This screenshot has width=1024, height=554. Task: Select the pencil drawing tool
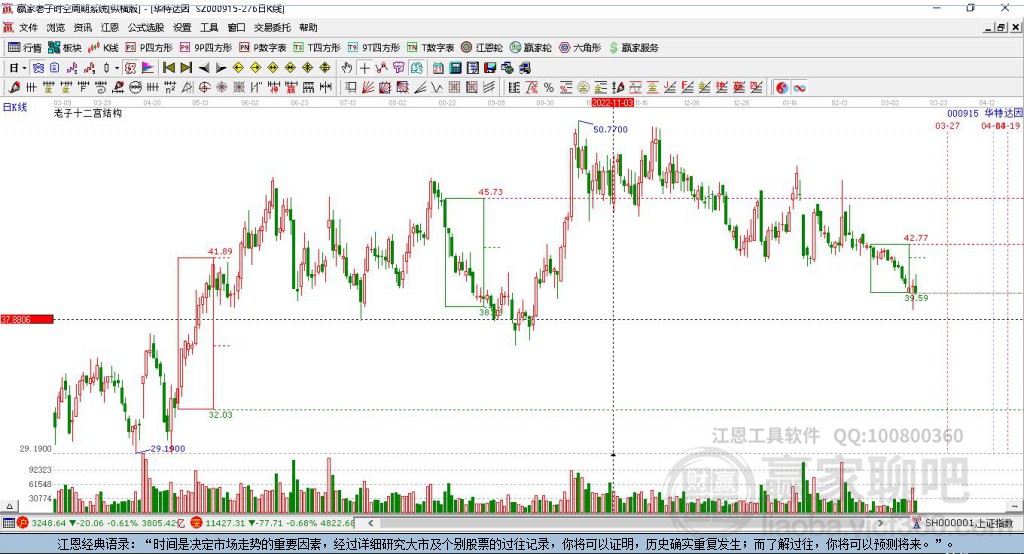coord(14,88)
